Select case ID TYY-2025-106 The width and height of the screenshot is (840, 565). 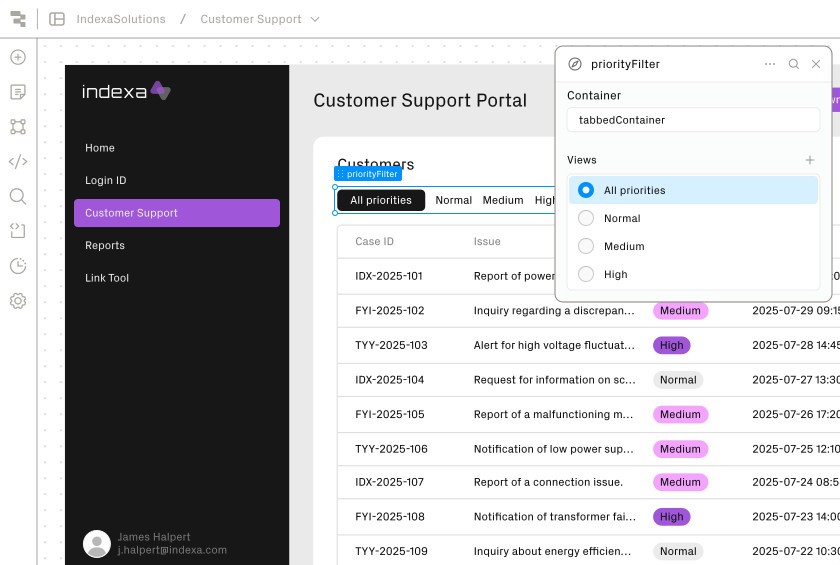391,449
